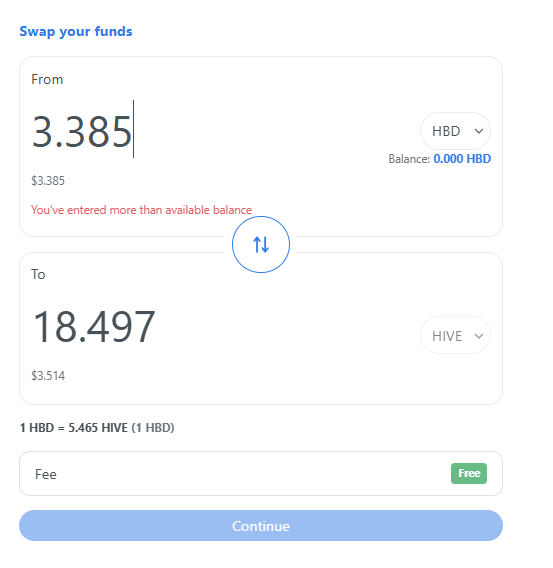Click the $3.514 value under To amount
Image resolution: width=553 pixels, height=568 pixels.
coord(48,376)
